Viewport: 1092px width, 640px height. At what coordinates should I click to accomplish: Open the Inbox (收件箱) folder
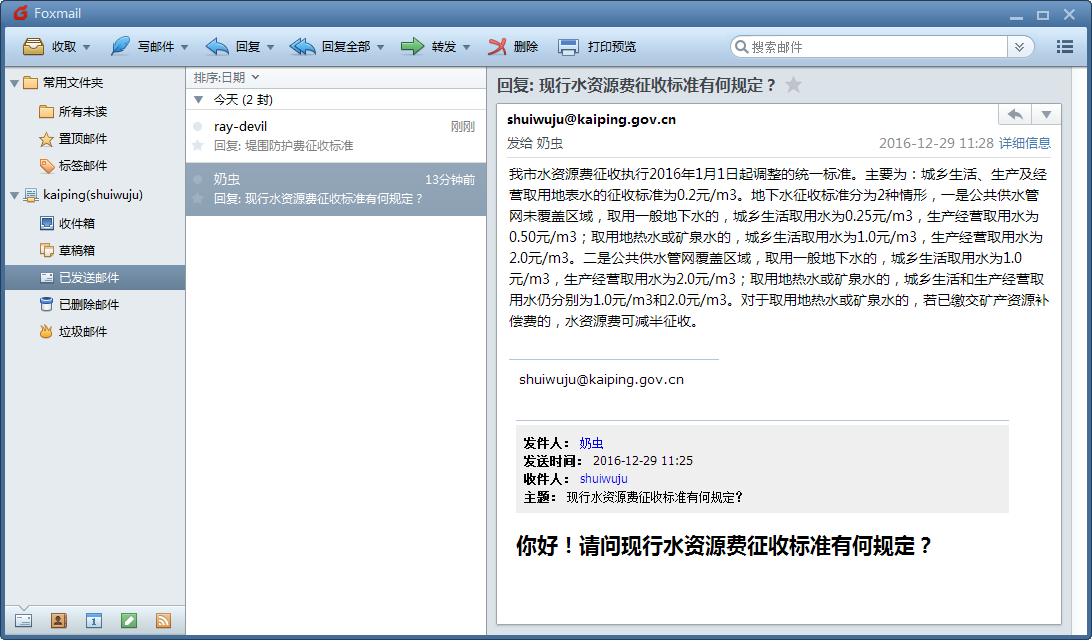76,223
